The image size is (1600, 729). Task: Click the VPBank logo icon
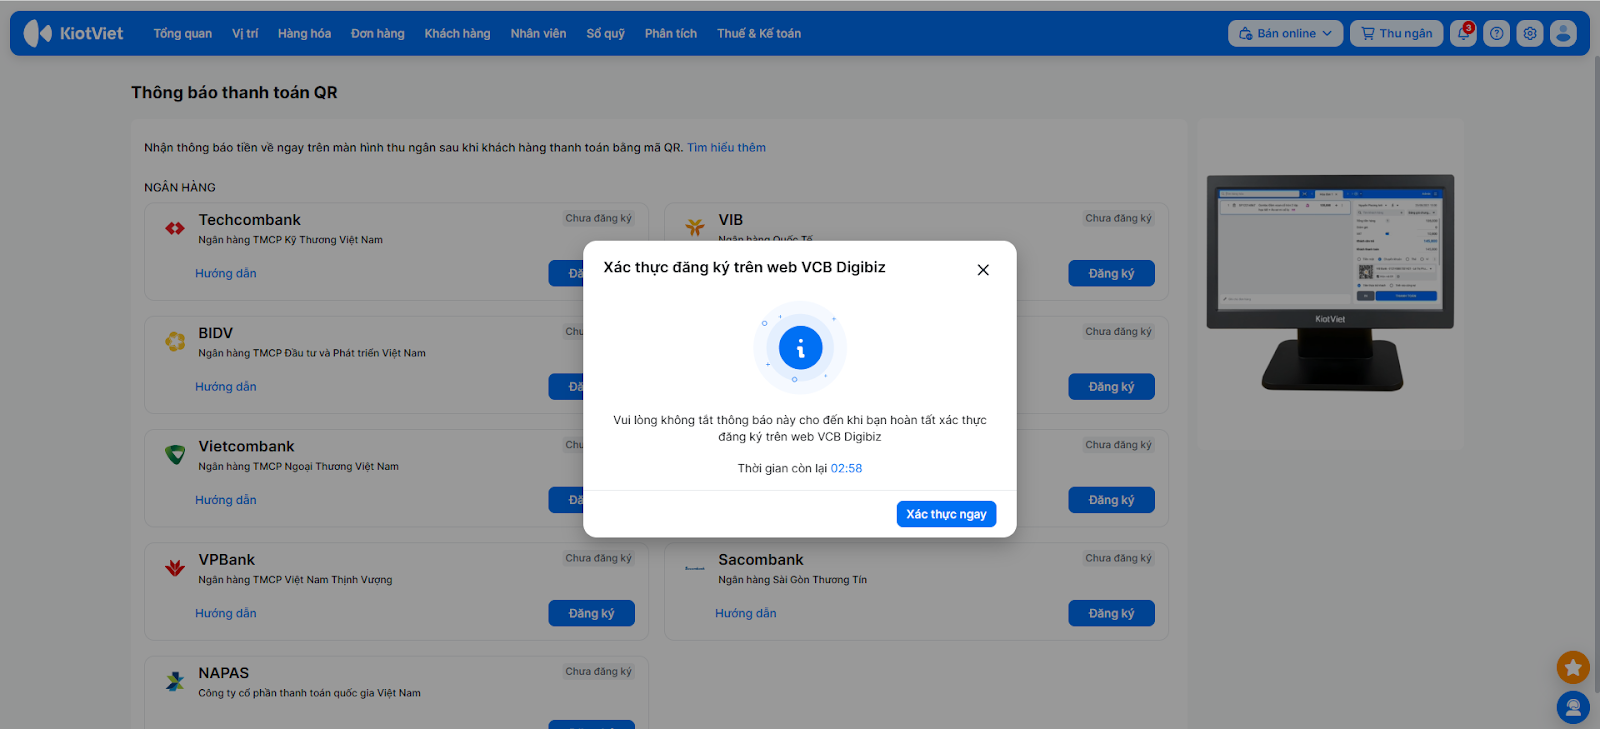(175, 568)
